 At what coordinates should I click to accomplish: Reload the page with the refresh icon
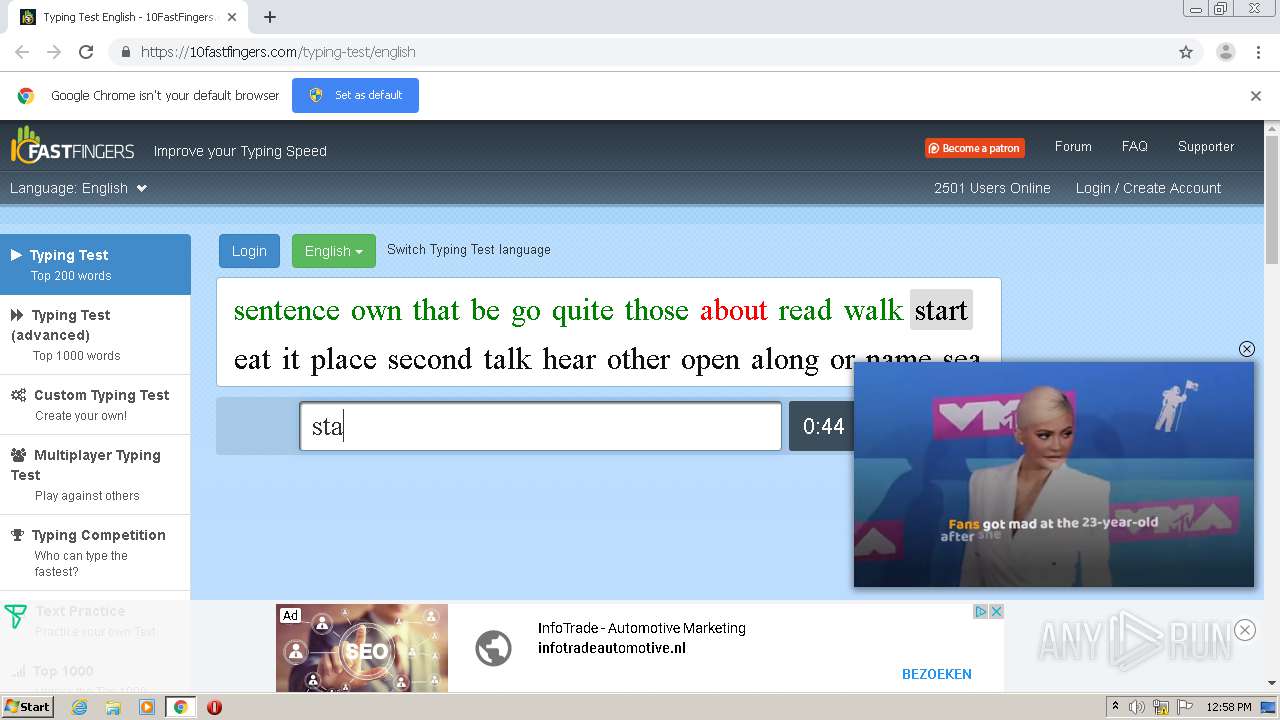tap(86, 52)
